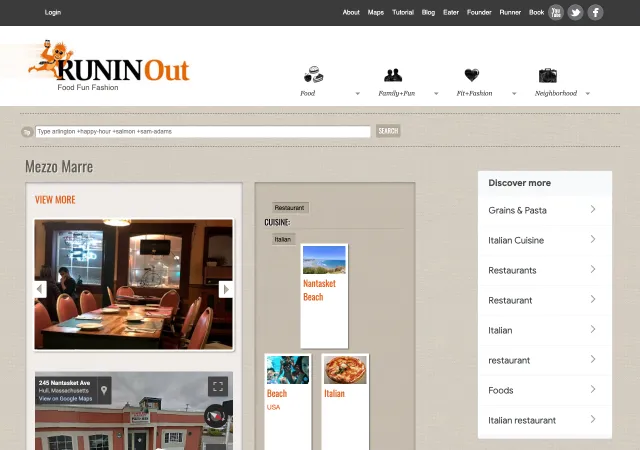
Task: Click the RuninOut monkey logo
Action: [x=109, y=65]
